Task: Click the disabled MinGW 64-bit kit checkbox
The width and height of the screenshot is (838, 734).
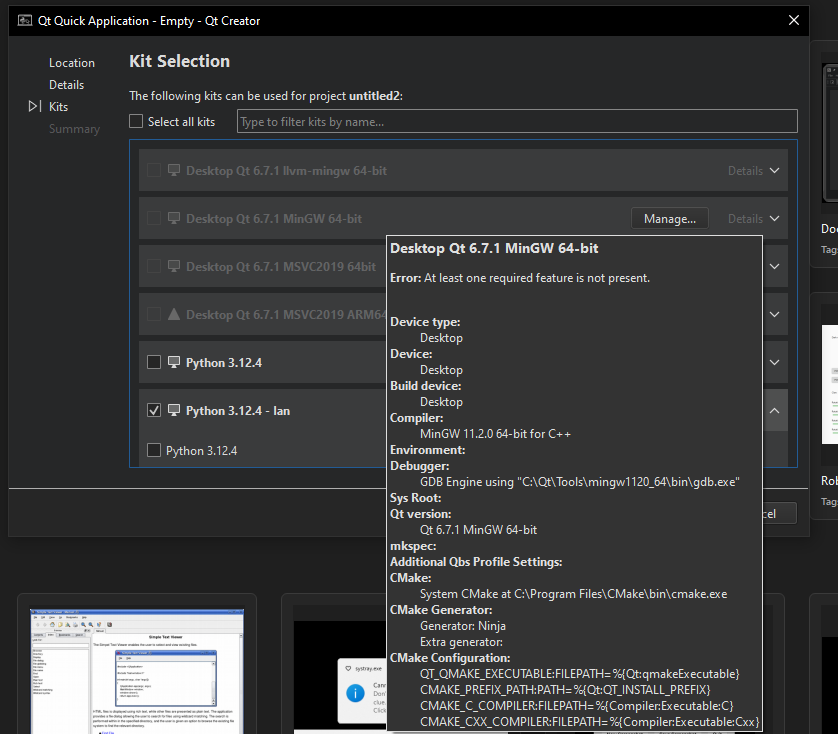Action: (154, 218)
